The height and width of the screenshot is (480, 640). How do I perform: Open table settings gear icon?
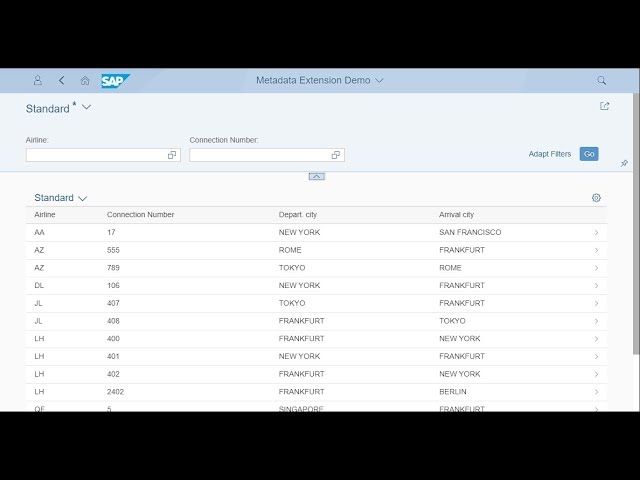596,198
